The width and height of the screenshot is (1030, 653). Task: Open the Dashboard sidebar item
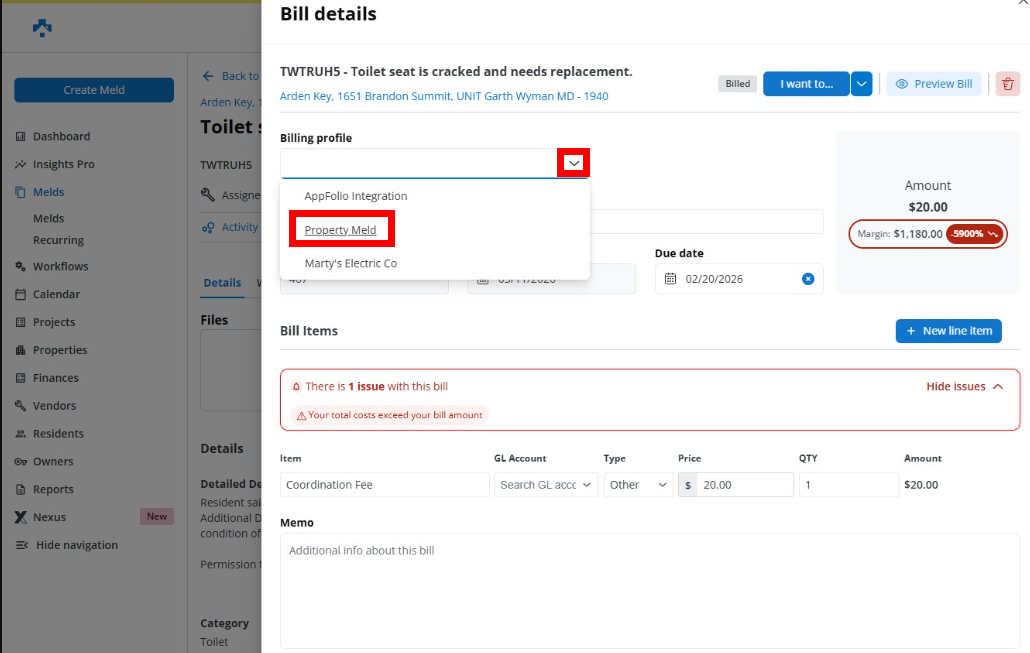click(x=61, y=136)
